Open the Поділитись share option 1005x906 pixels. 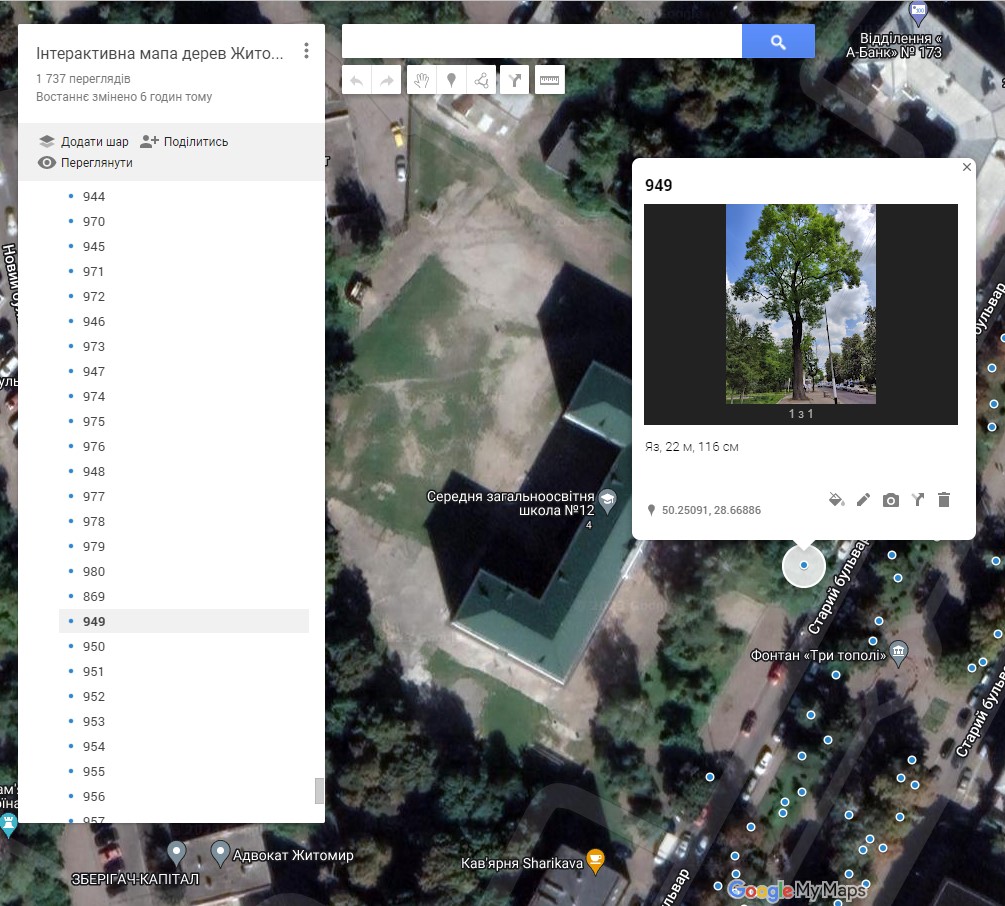tap(185, 141)
